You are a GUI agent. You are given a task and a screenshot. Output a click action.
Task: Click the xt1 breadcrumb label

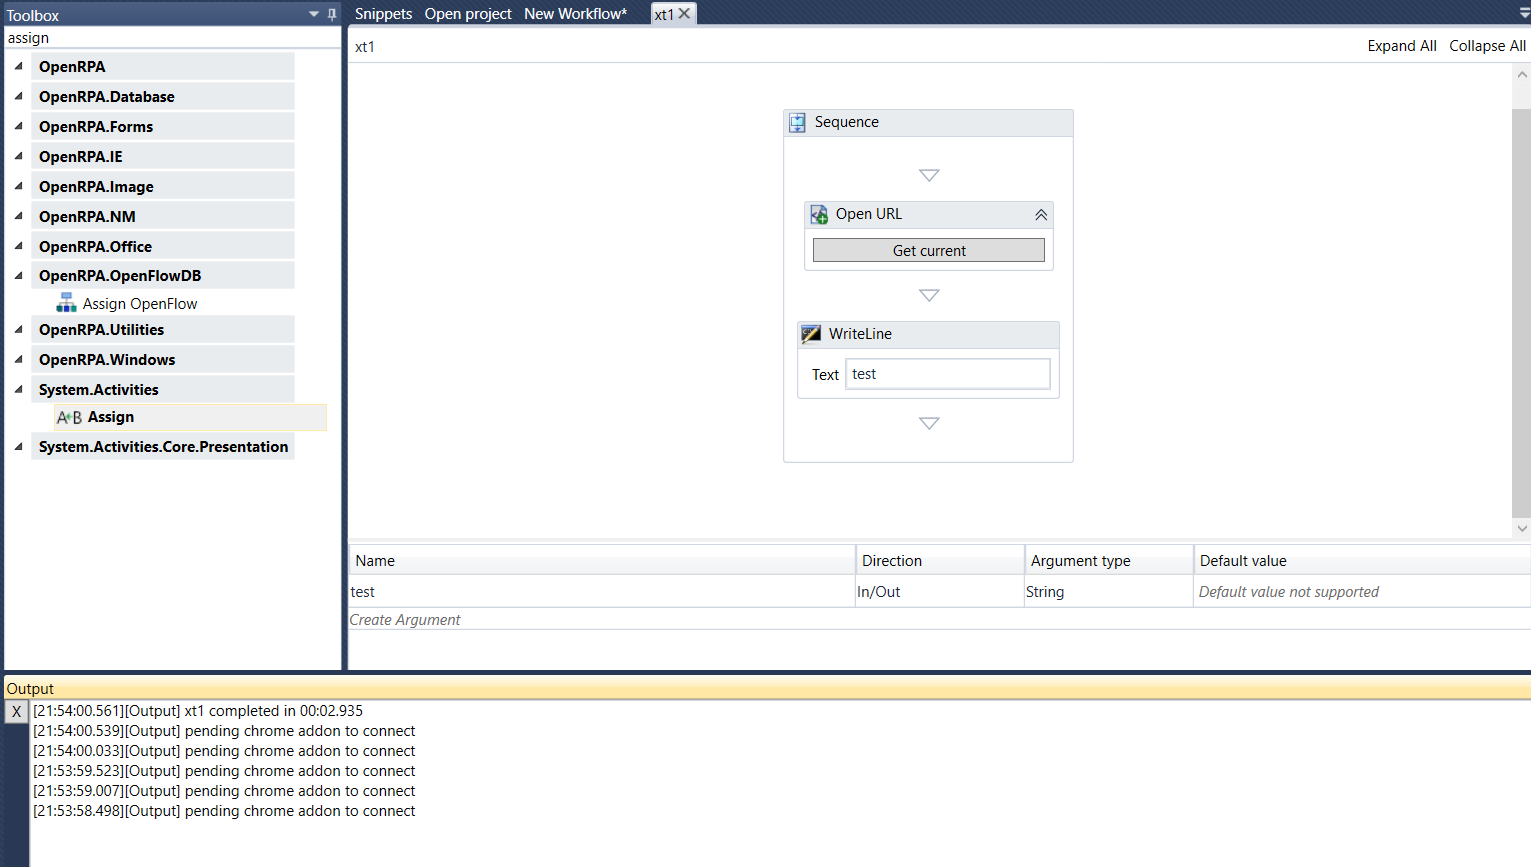coord(365,47)
